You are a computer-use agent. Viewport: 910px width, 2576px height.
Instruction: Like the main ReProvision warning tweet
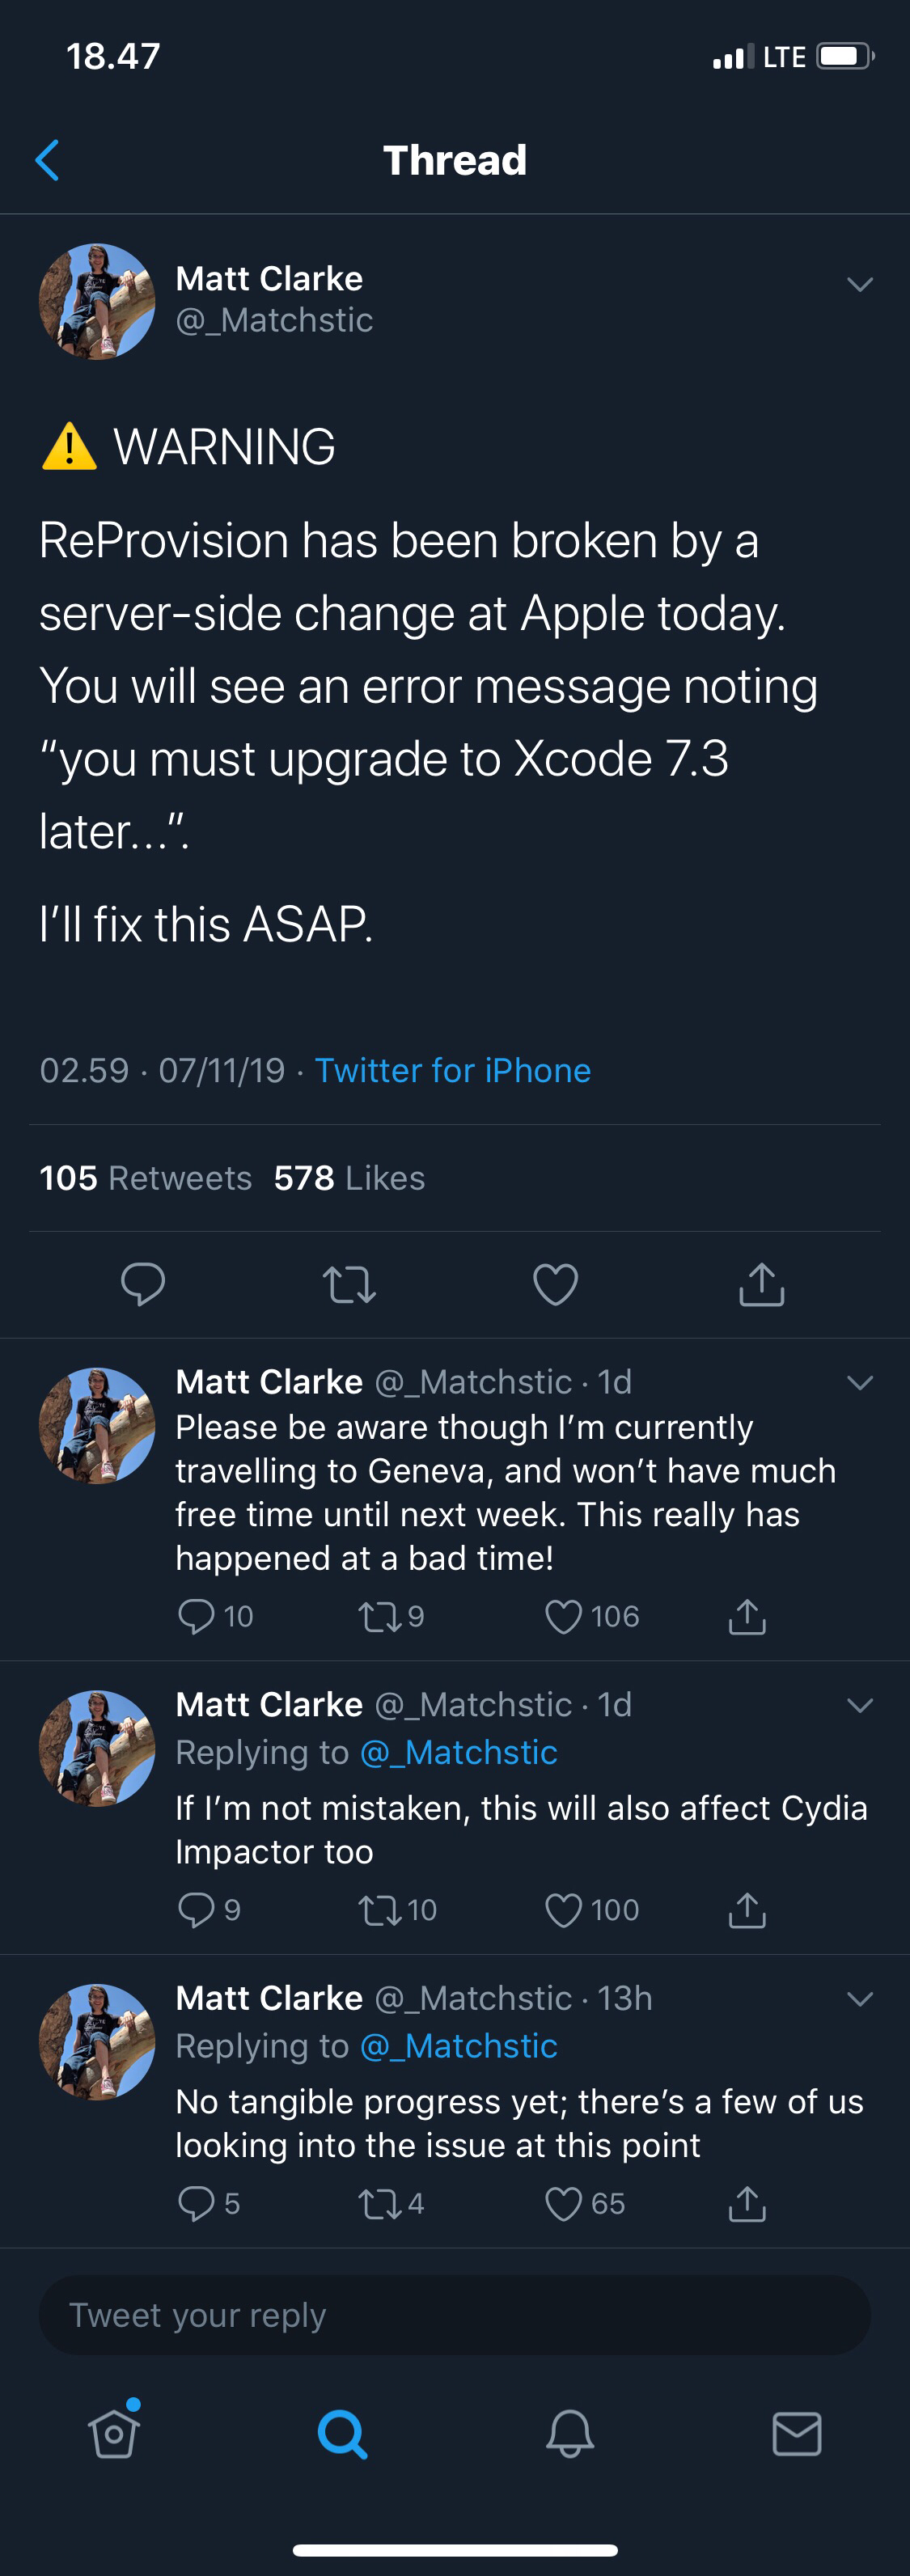coord(555,1284)
